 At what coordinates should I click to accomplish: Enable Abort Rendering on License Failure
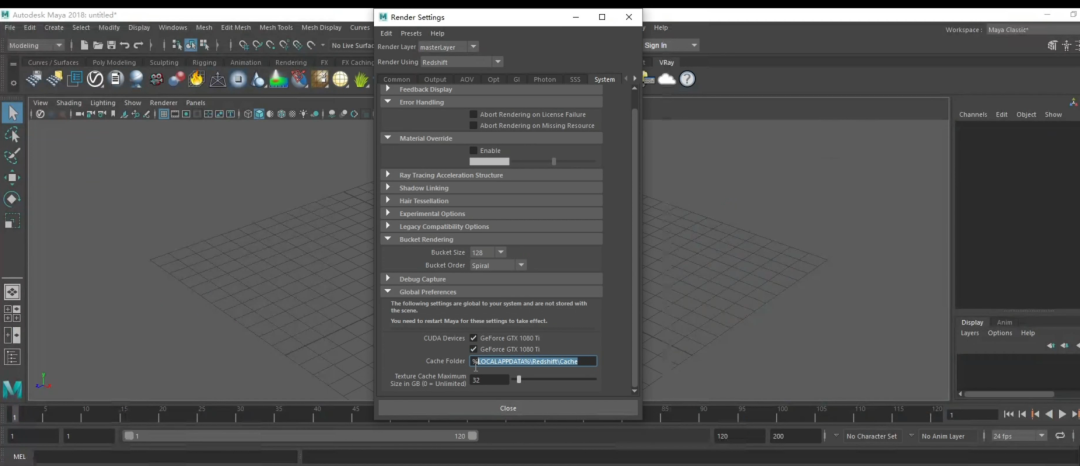pyautogui.click(x=473, y=114)
